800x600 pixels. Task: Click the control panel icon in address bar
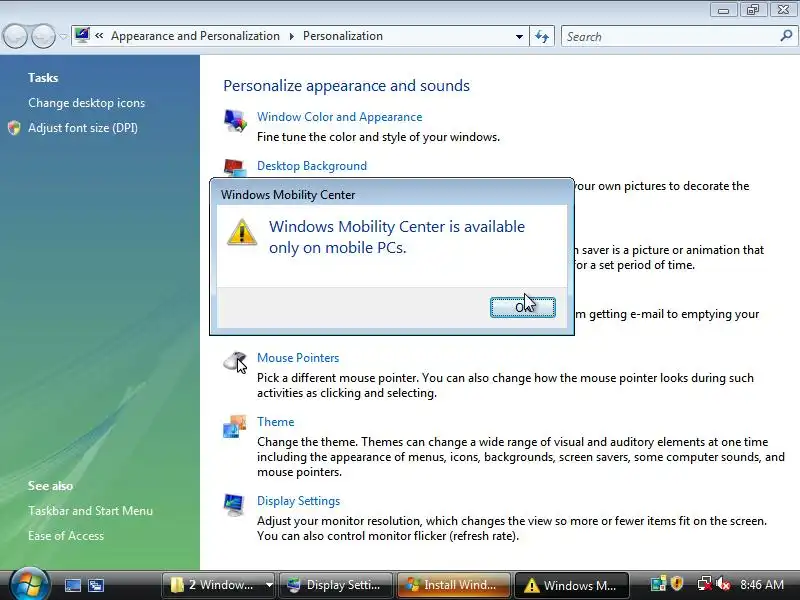tap(82, 35)
